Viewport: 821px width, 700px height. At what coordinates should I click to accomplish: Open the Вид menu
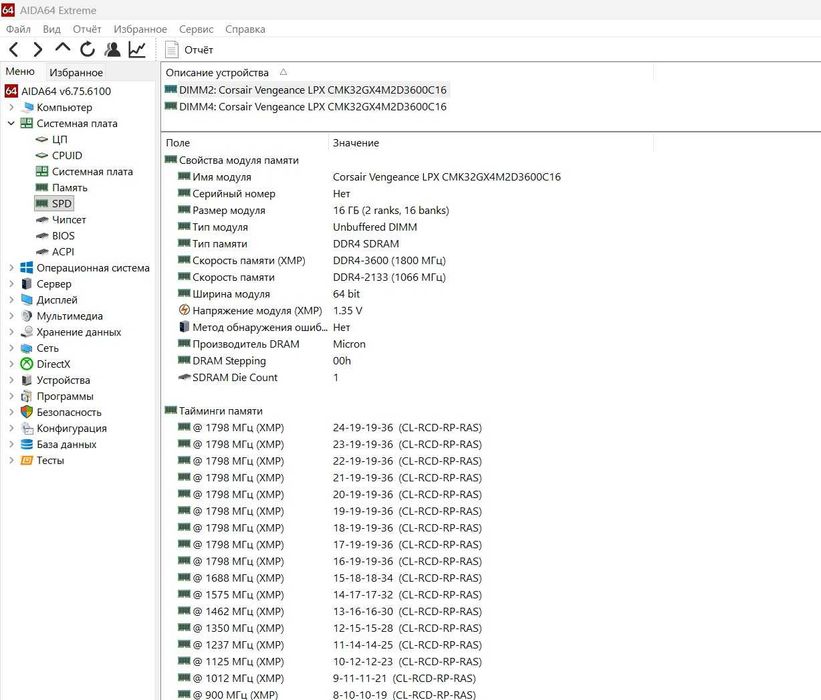pos(51,29)
